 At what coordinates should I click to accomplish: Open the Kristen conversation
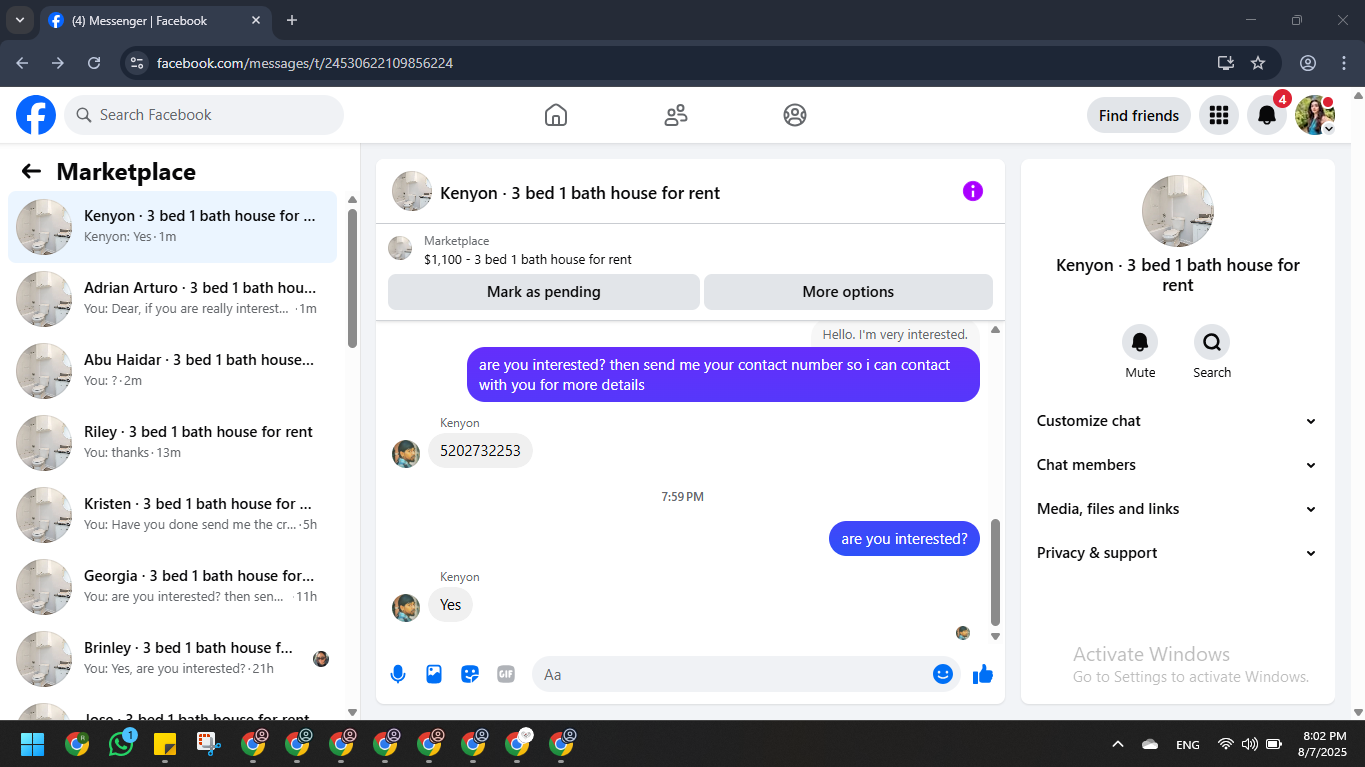click(x=172, y=515)
